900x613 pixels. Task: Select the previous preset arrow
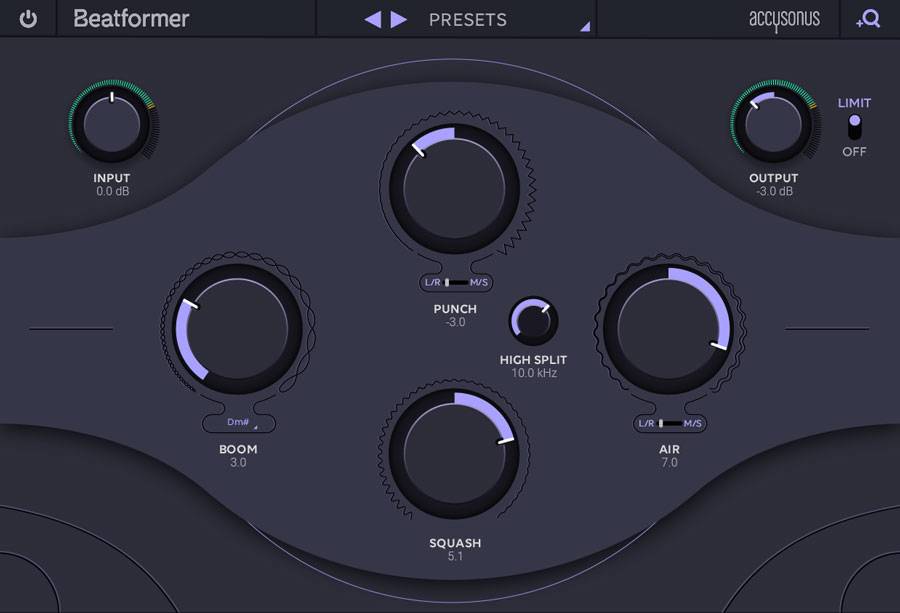(373, 19)
